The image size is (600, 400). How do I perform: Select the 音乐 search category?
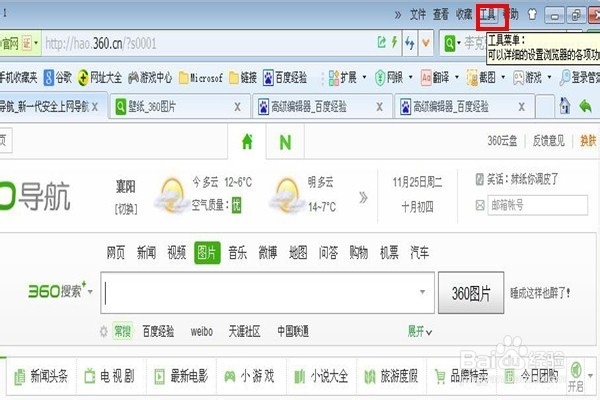coord(238,253)
